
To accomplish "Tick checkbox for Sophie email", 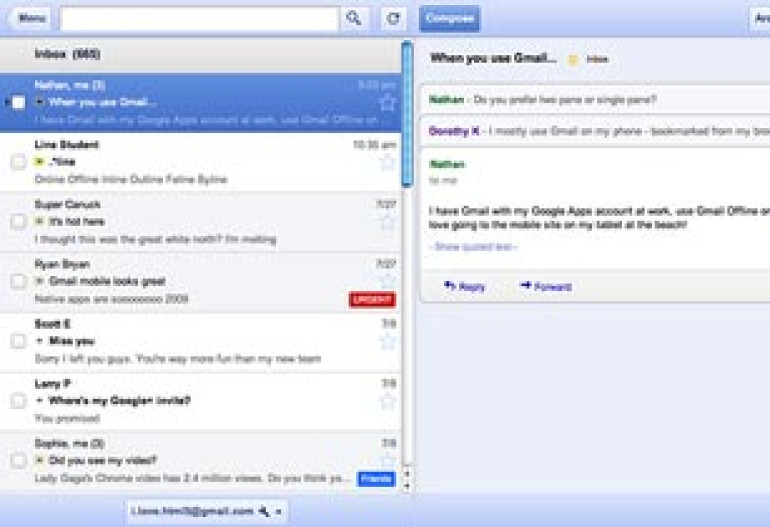I will [x=18, y=461].
